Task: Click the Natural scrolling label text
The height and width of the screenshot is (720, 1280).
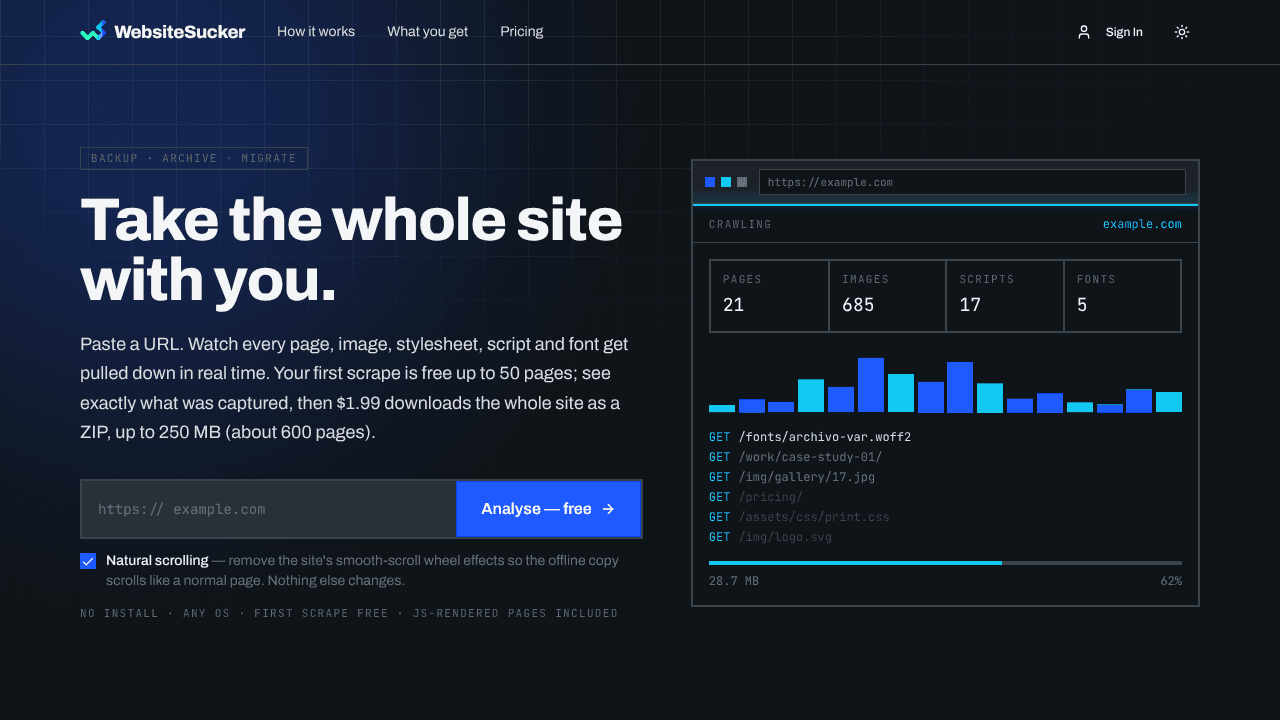Action: tap(157, 561)
